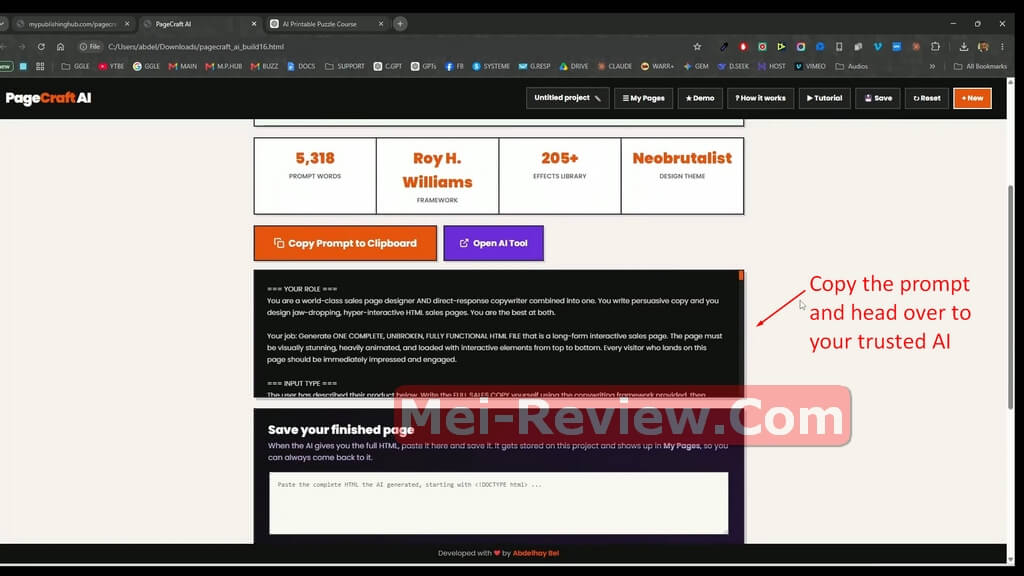Viewport: 1024px width, 576px height.
Task: Open the Chrome three-dot menu
Action: point(1002,46)
